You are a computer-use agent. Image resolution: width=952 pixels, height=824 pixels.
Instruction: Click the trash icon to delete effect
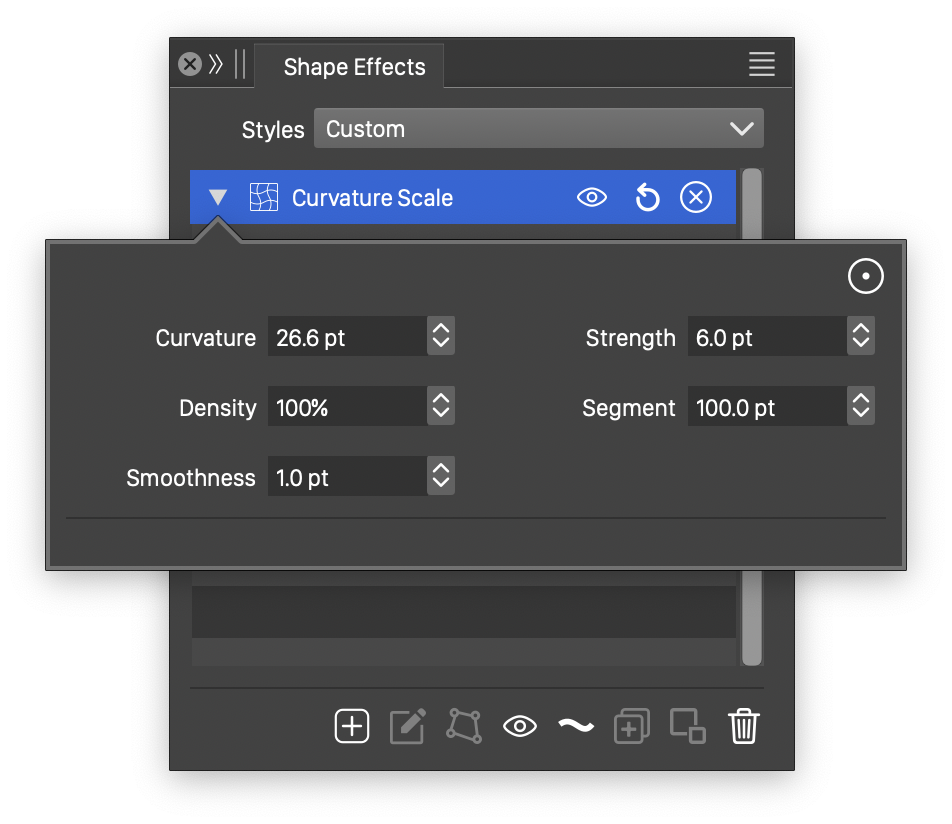coord(743,726)
